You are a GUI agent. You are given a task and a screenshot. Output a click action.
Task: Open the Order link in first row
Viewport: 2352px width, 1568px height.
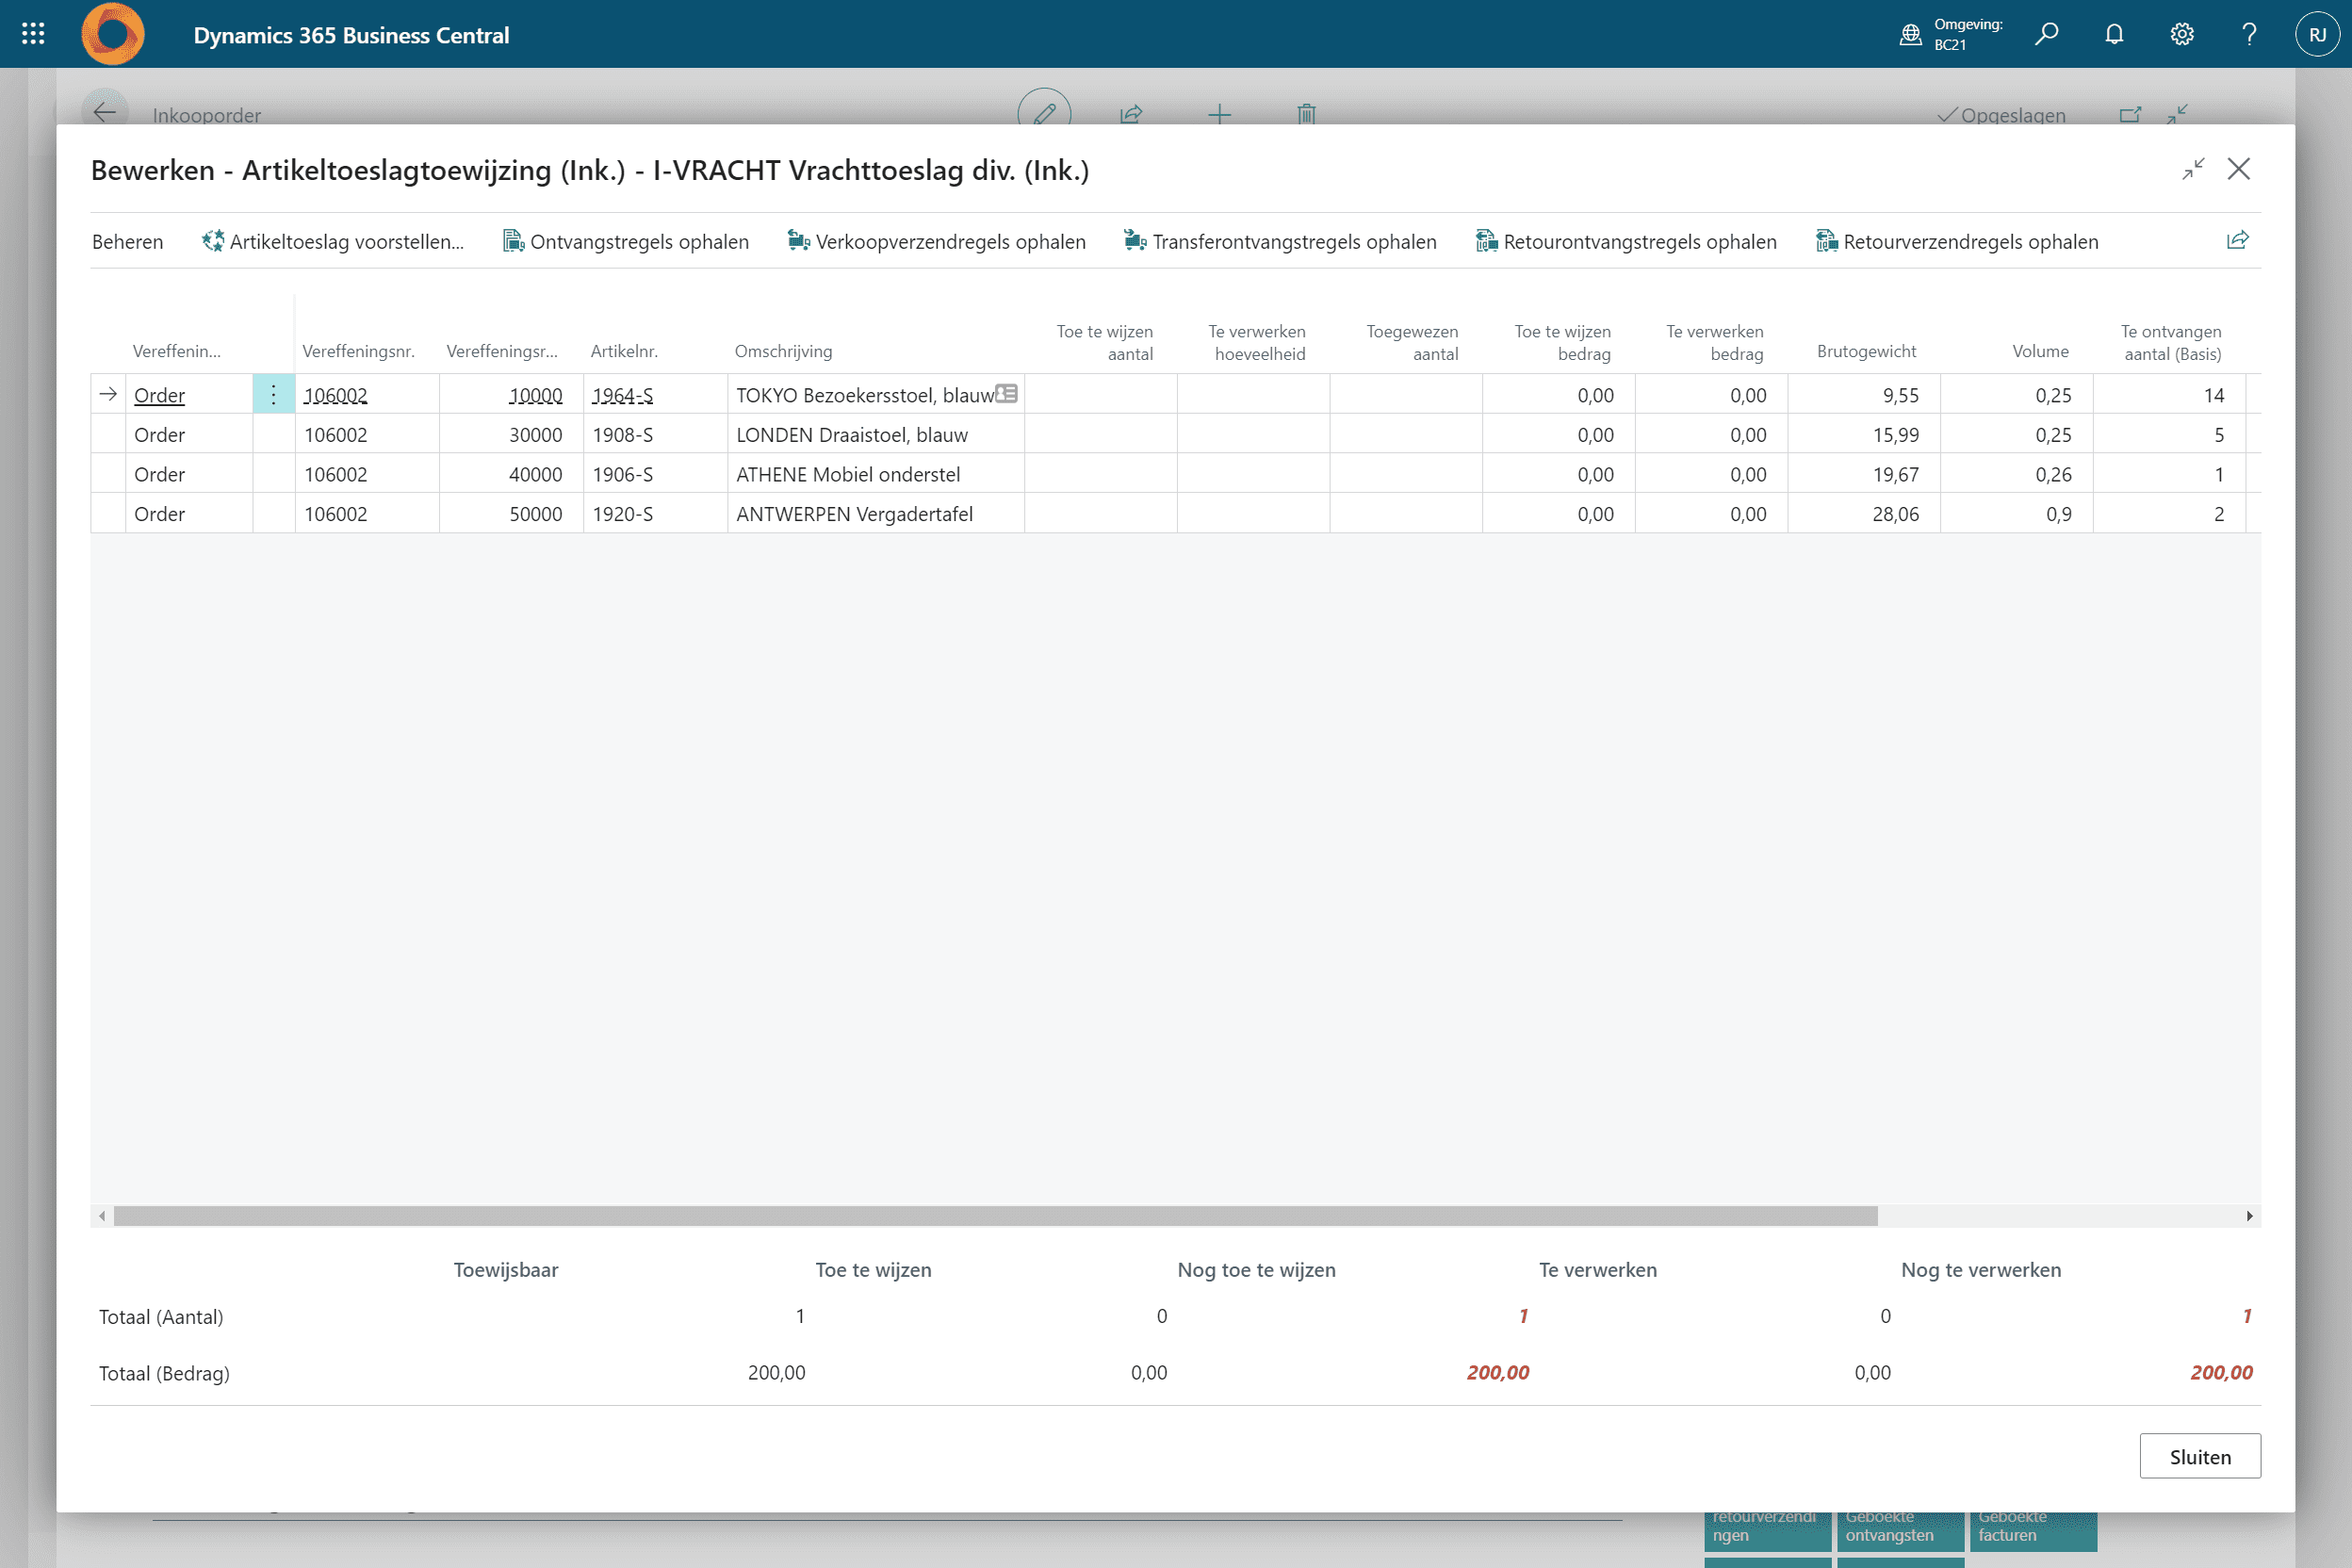(x=159, y=395)
